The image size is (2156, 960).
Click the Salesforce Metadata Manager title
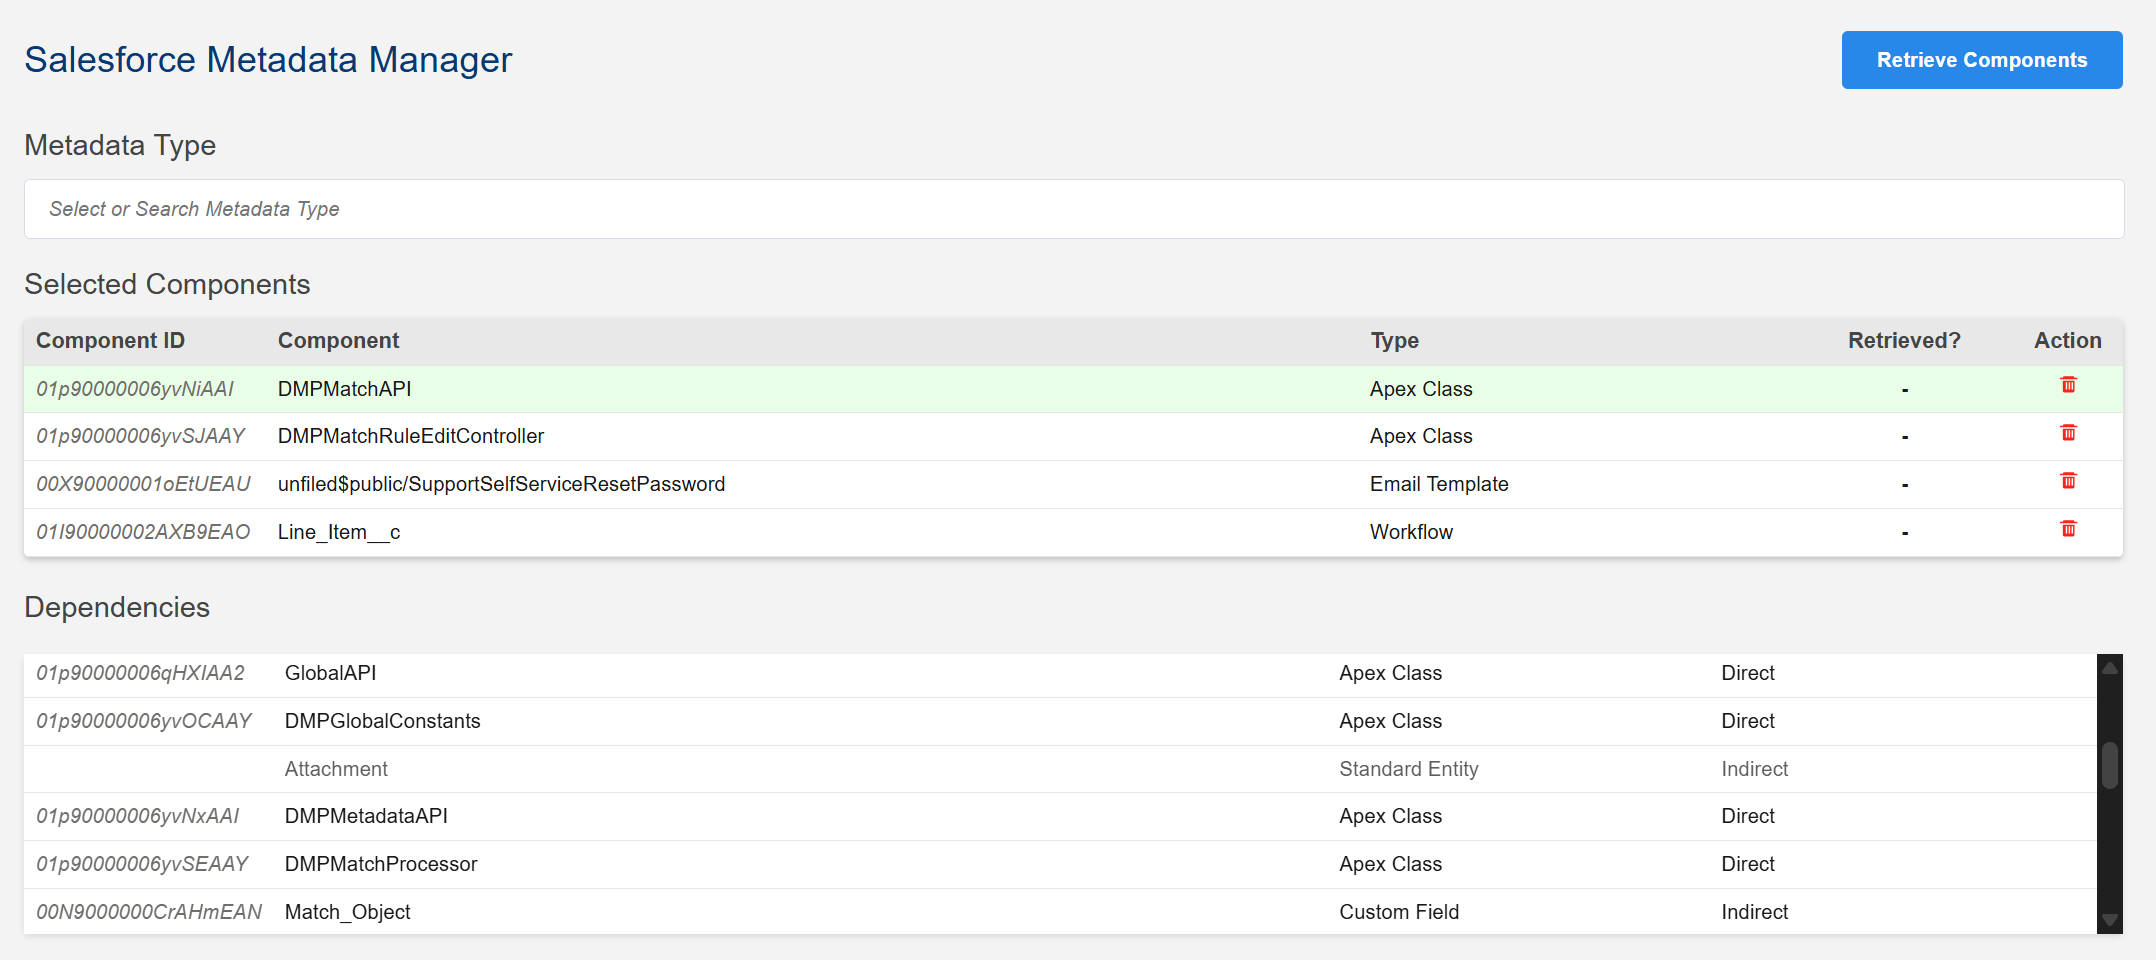click(268, 60)
